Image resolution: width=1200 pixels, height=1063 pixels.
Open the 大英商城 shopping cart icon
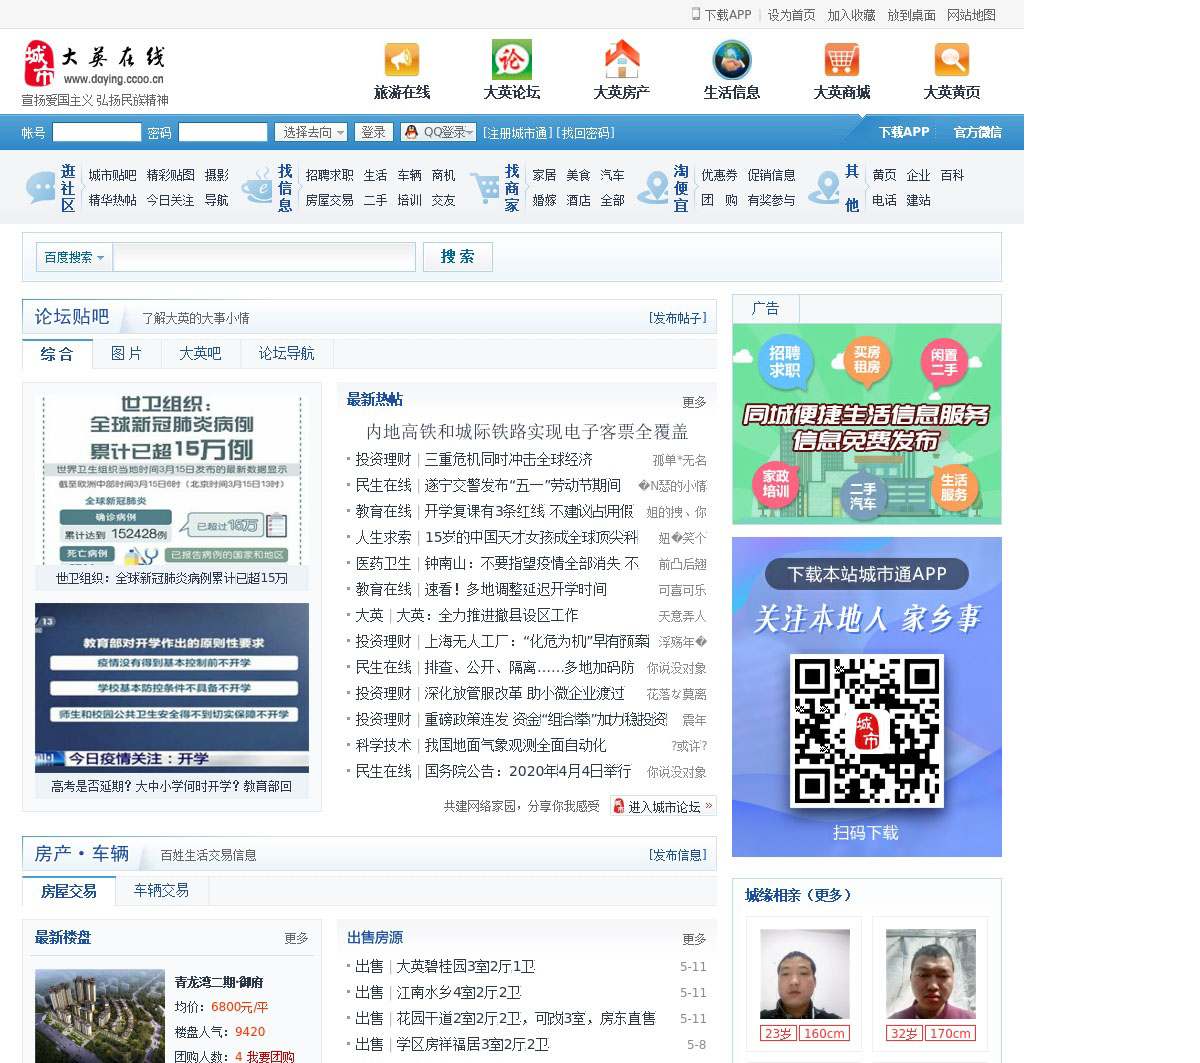point(842,60)
